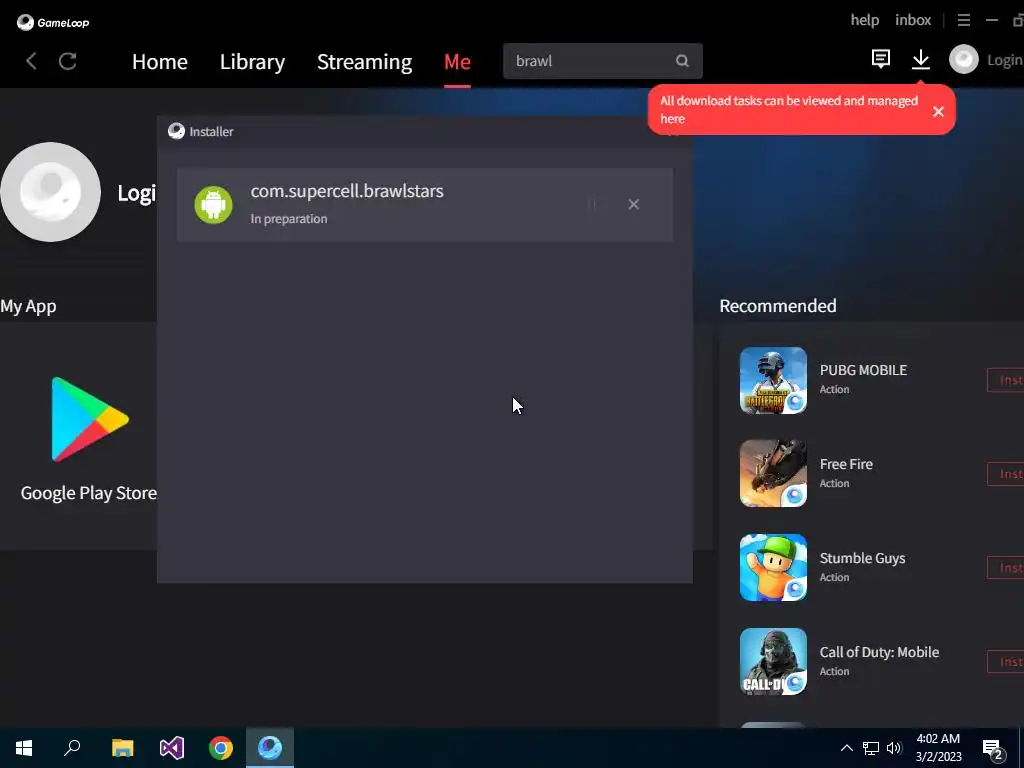Cancel the com.supercell.brawlstars install task
The height and width of the screenshot is (768, 1024).
633,204
